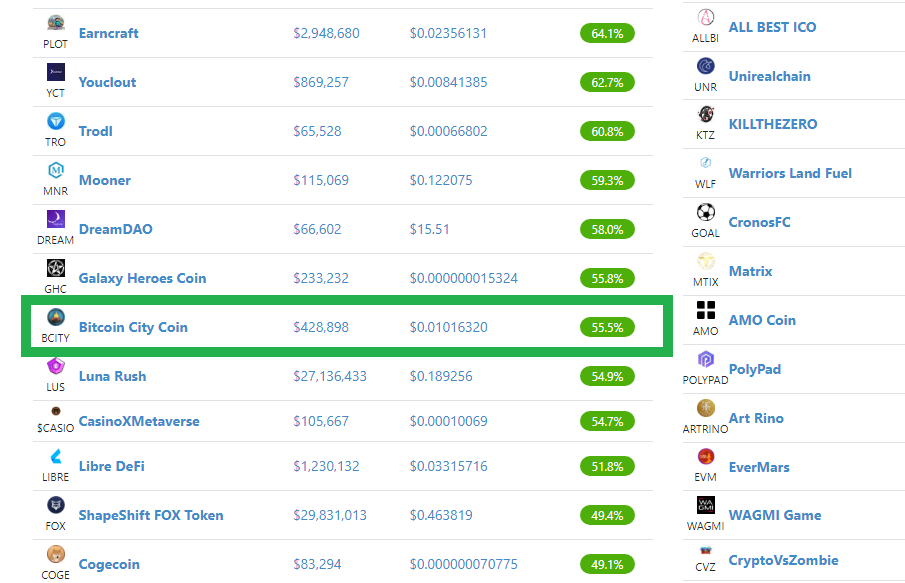Open the KILLTHEZERO link
905x583 pixels.
click(773, 124)
